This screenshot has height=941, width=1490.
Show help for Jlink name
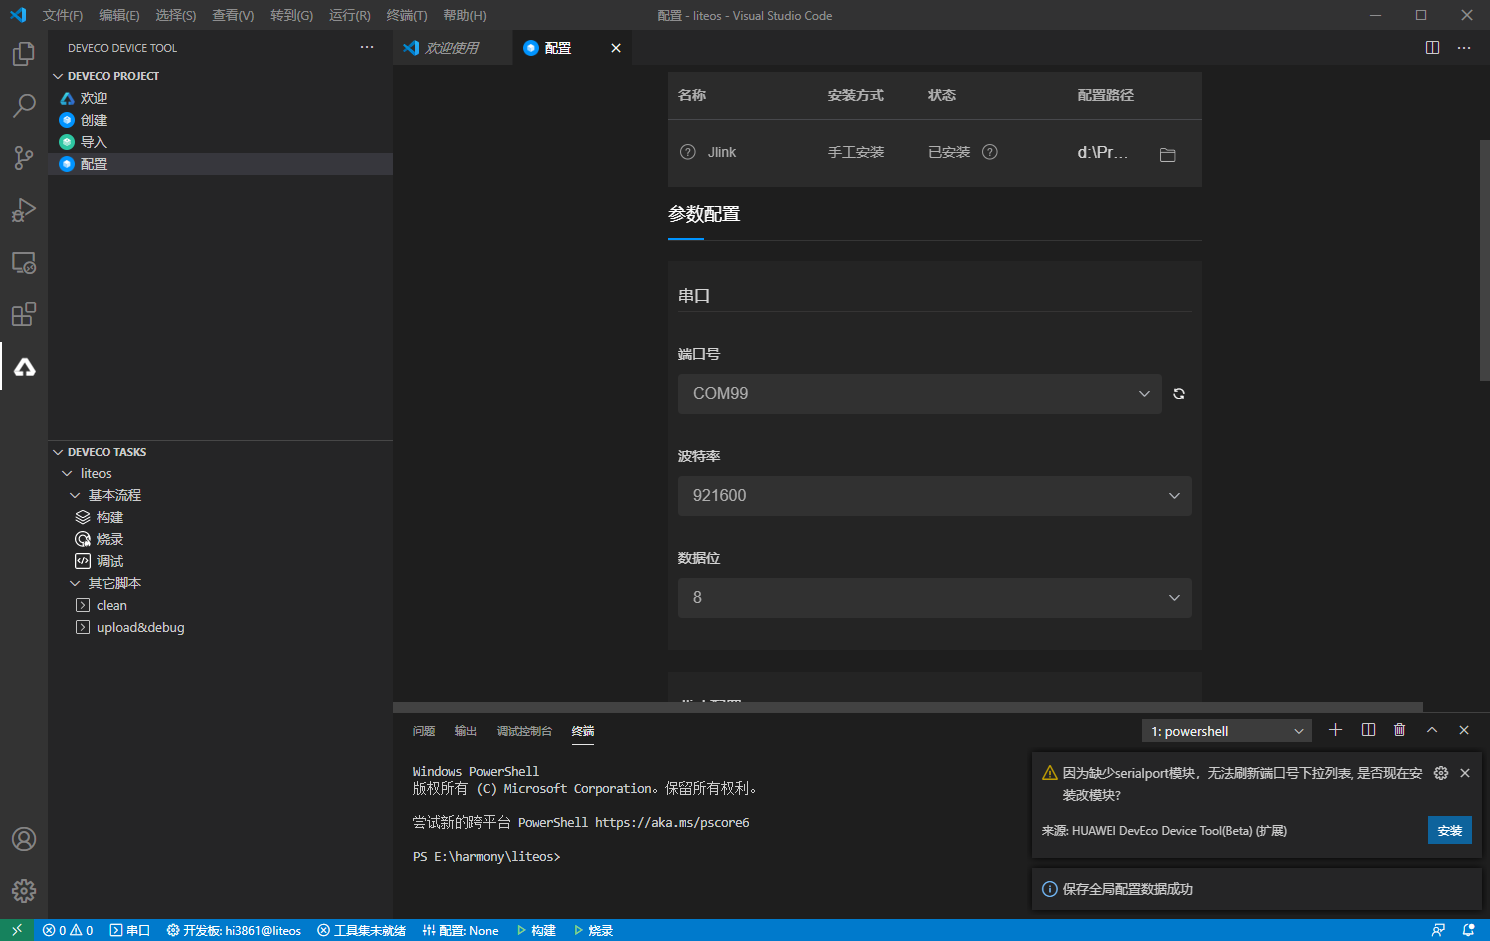click(x=687, y=152)
